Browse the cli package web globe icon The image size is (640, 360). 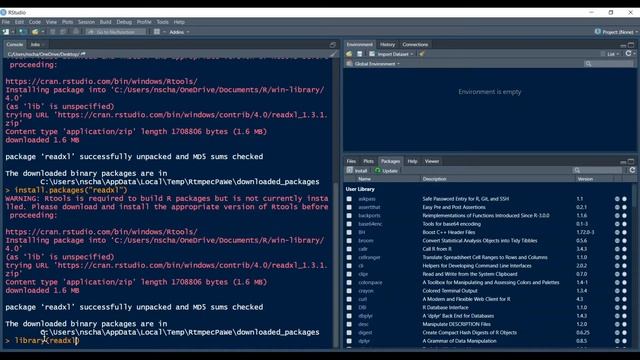(617, 266)
